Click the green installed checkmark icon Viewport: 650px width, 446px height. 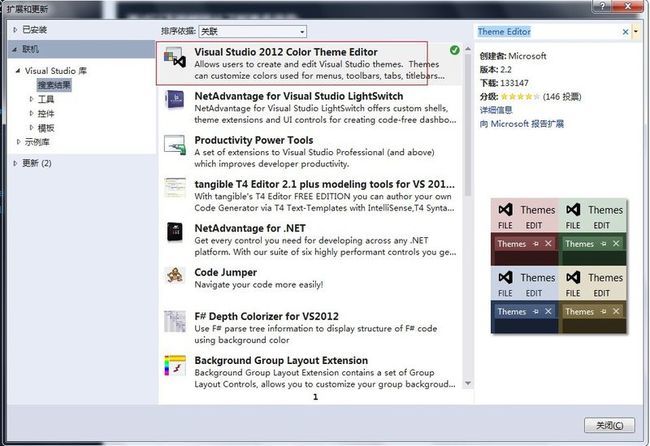pyautogui.click(x=455, y=50)
